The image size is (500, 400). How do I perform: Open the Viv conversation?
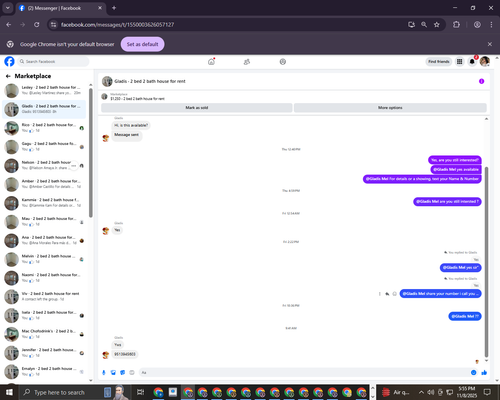pyautogui.click(x=44, y=296)
